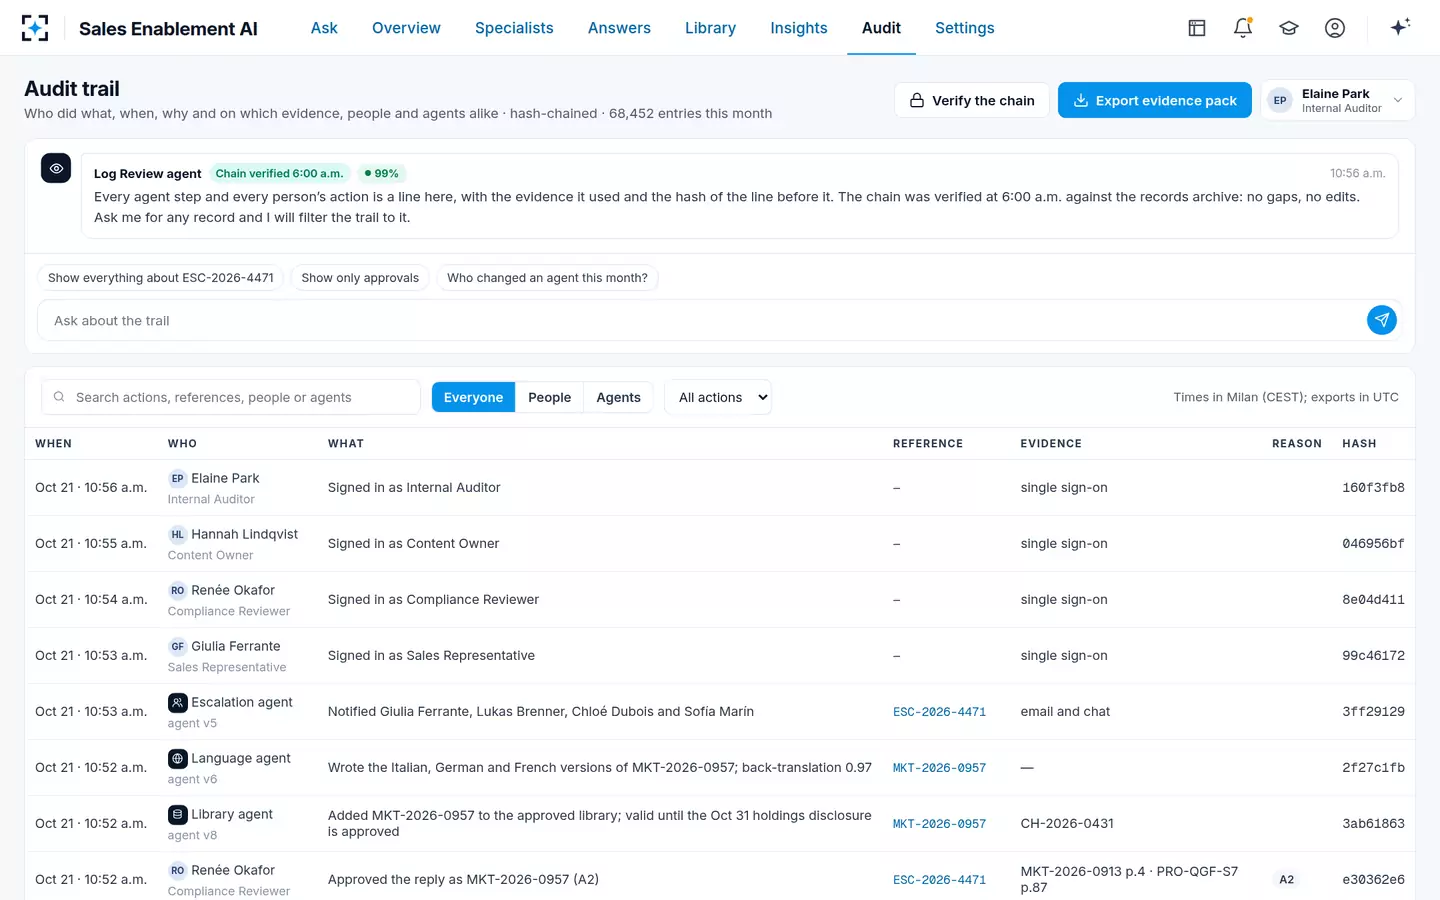
Task: Go to the Overview tab
Action: [x=406, y=28]
